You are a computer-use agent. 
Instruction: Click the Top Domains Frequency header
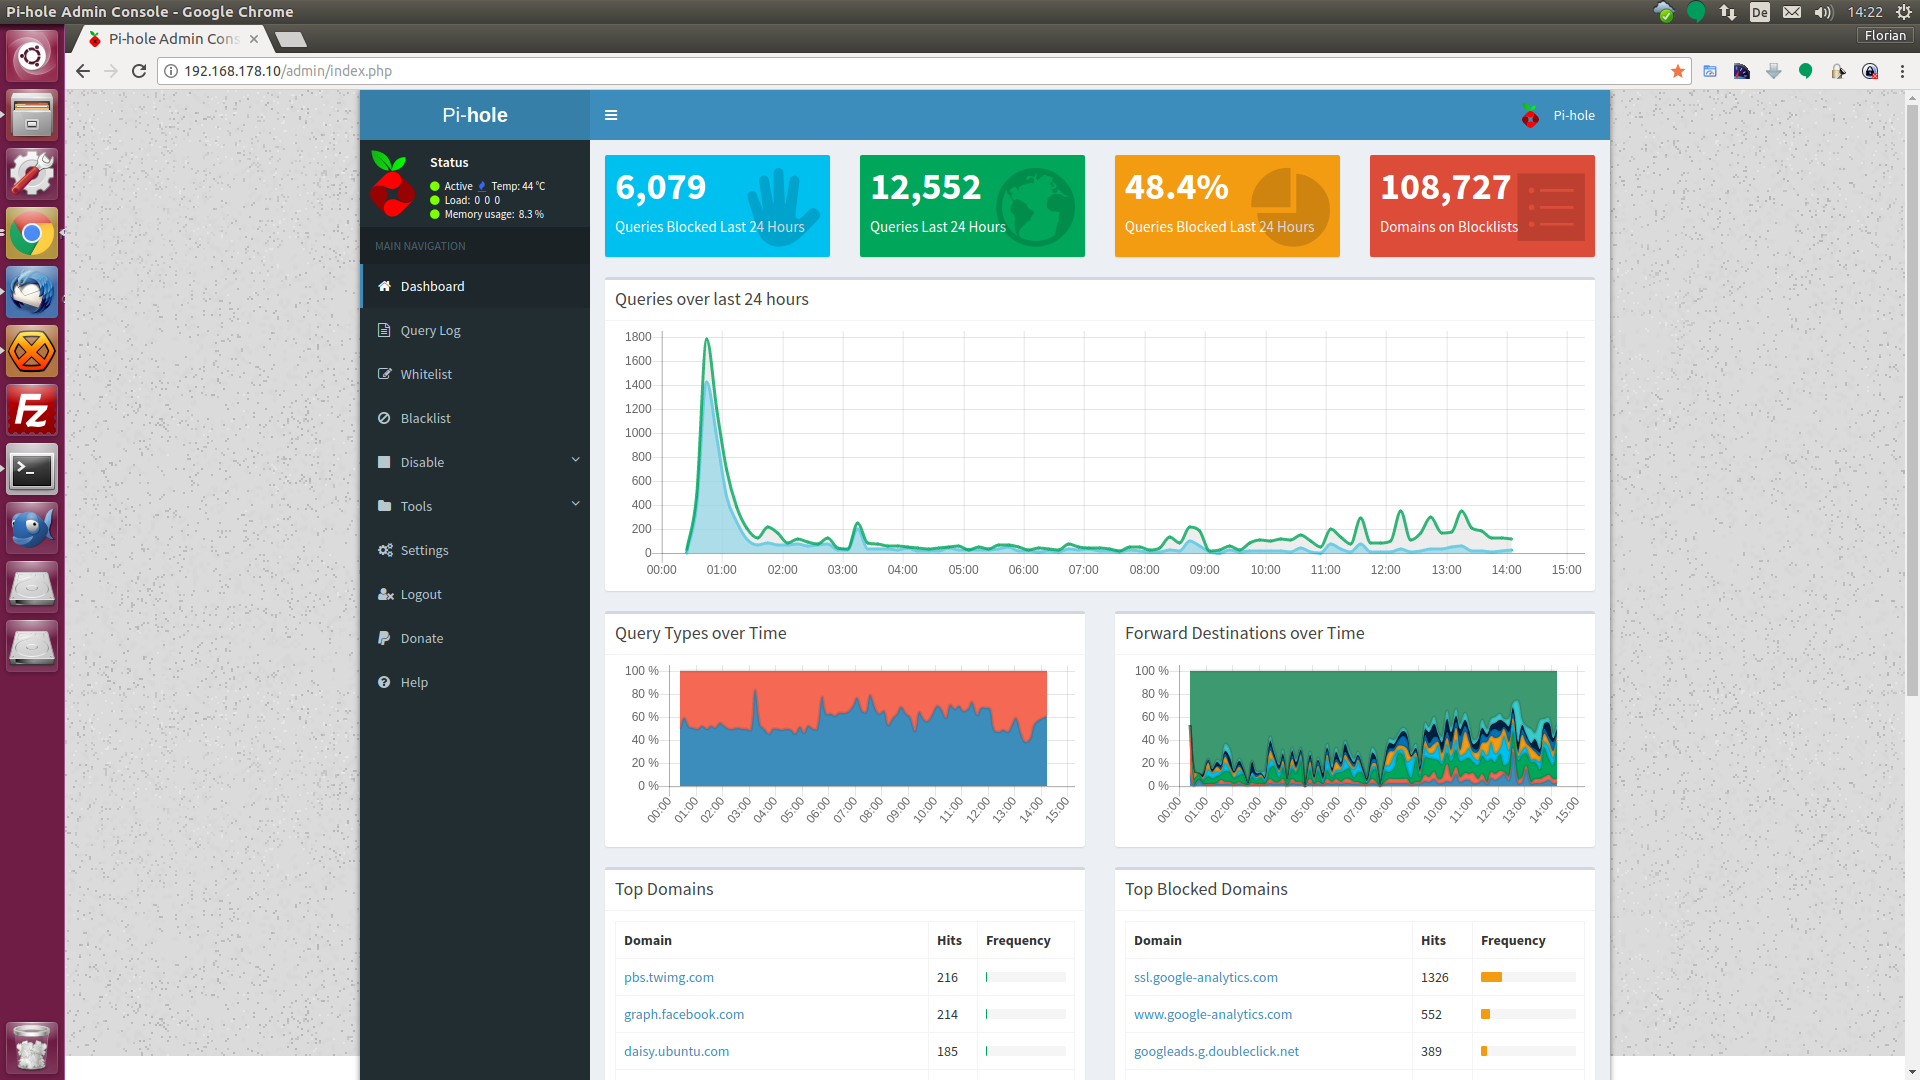pyautogui.click(x=1018, y=940)
